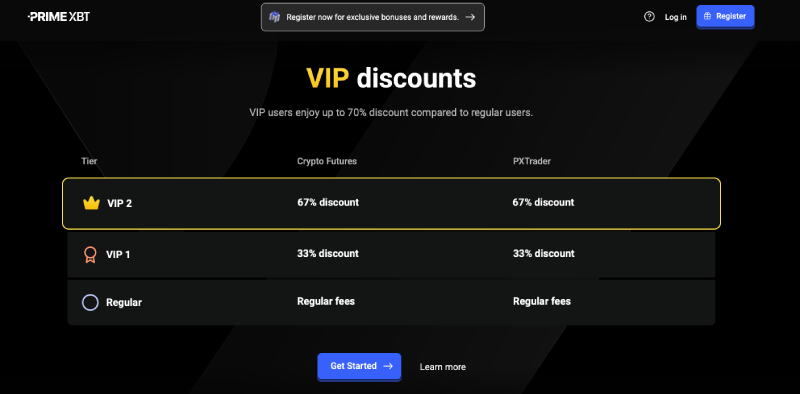Open the help question mark icon
Screen dimensions: 800x394
pos(649,17)
